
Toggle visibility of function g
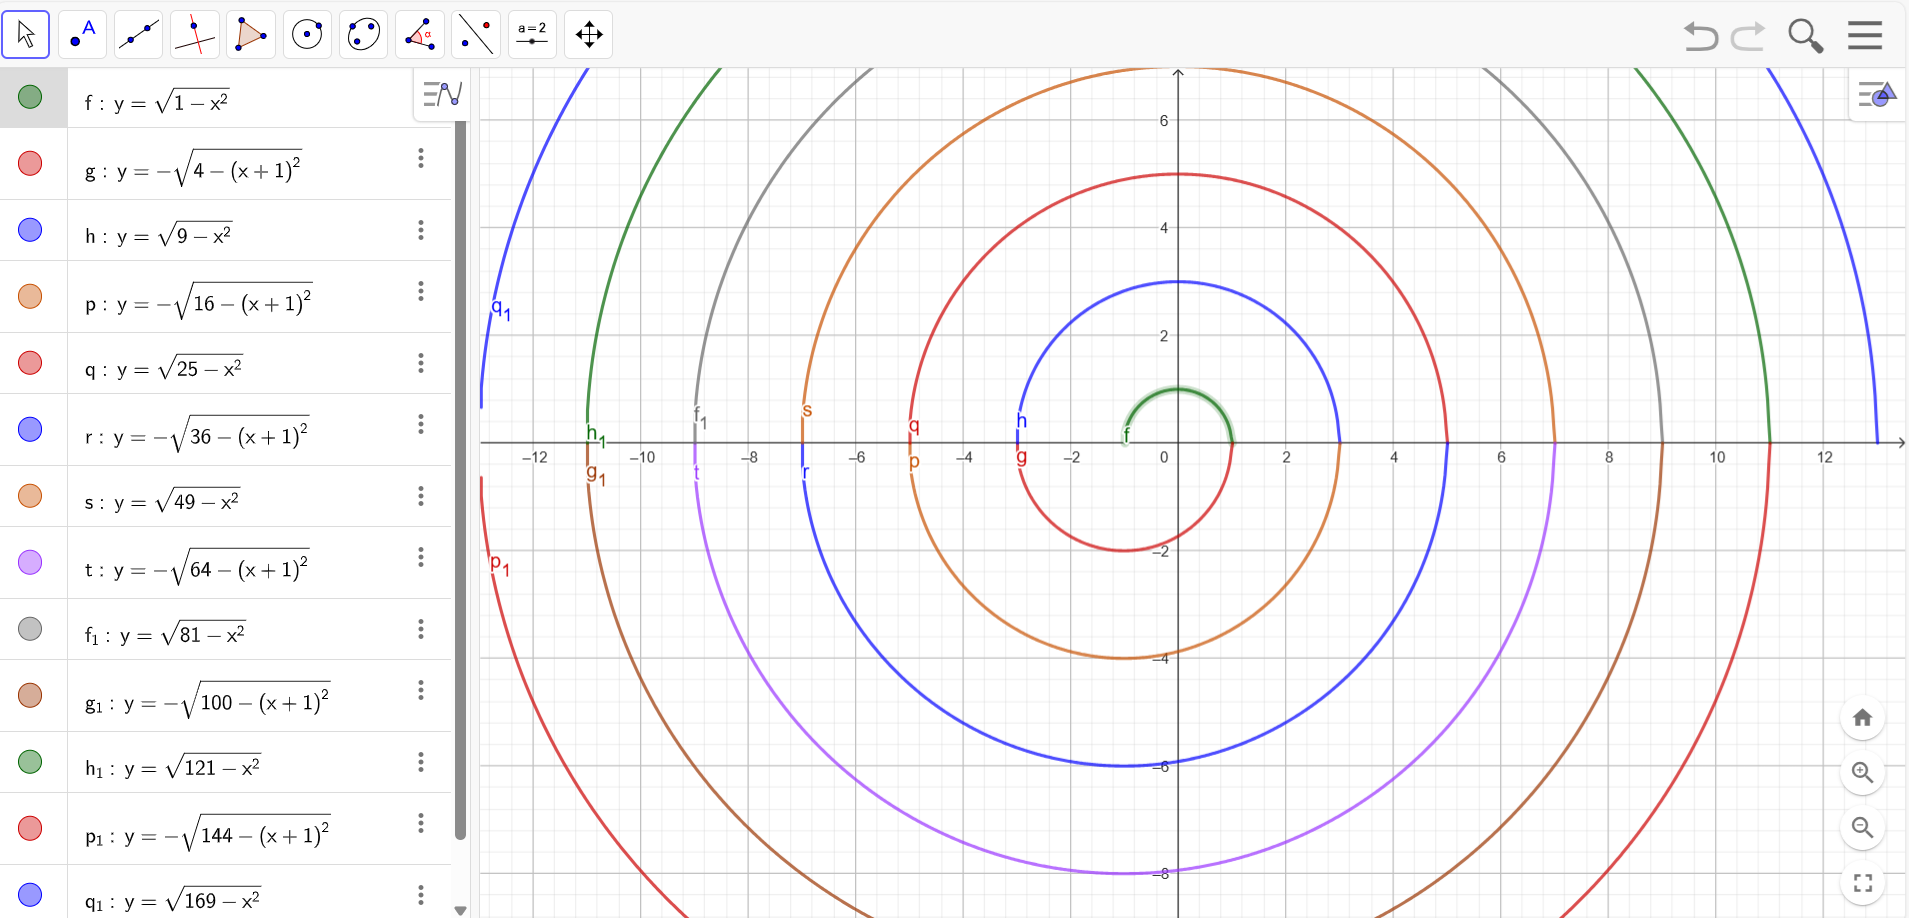(30, 163)
